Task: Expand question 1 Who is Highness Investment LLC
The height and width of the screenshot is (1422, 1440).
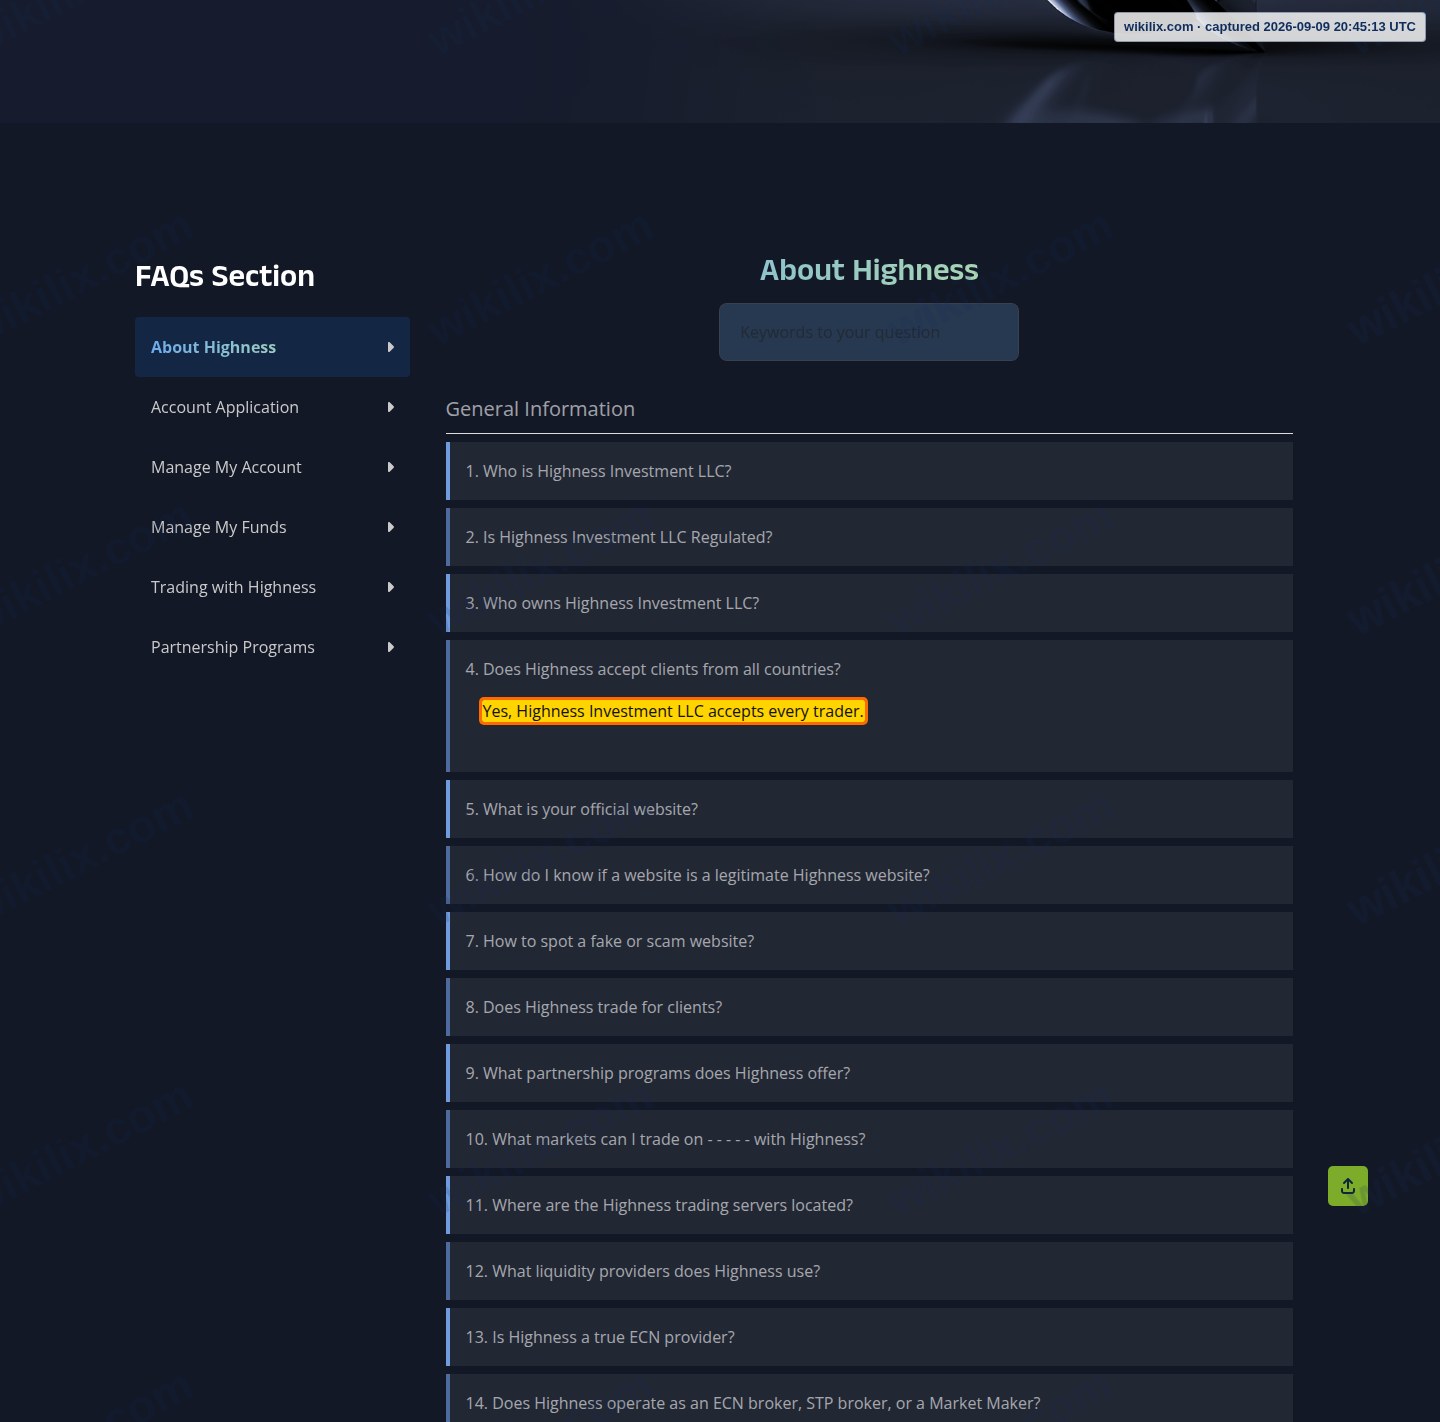Action: point(869,471)
